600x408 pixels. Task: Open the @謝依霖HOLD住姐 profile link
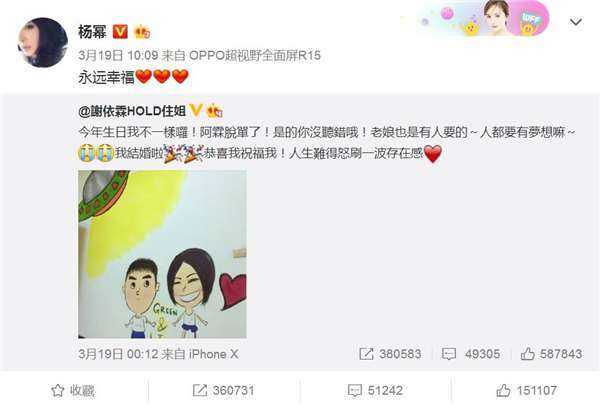(x=132, y=111)
